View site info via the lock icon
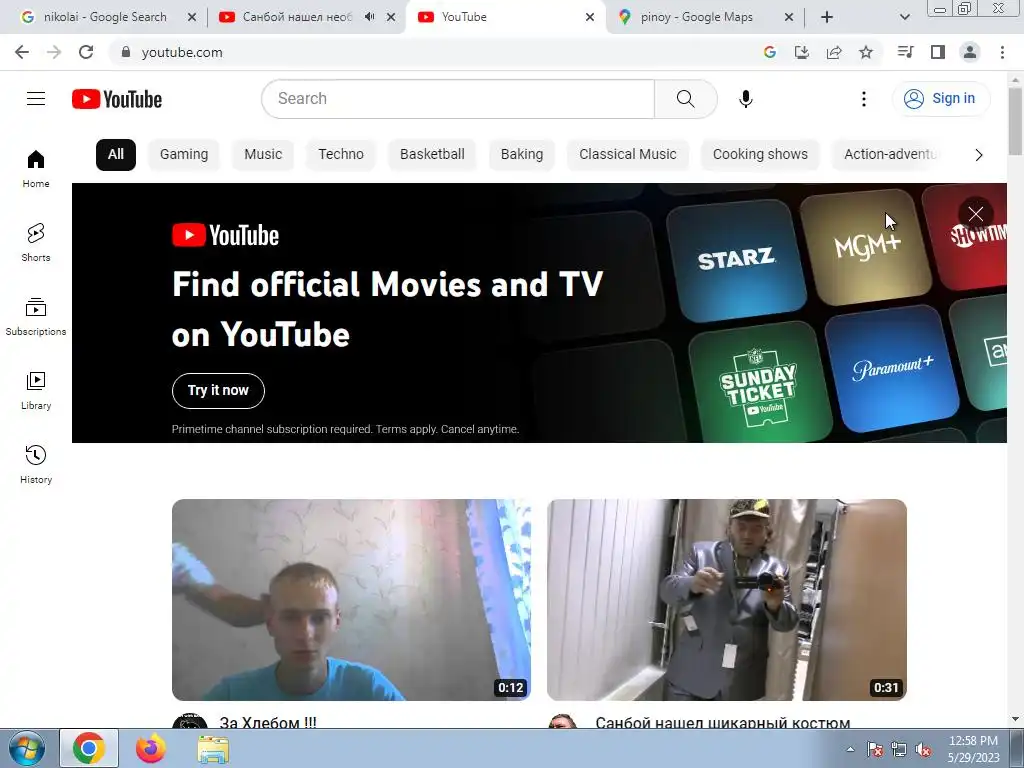 tap(126, 52)
